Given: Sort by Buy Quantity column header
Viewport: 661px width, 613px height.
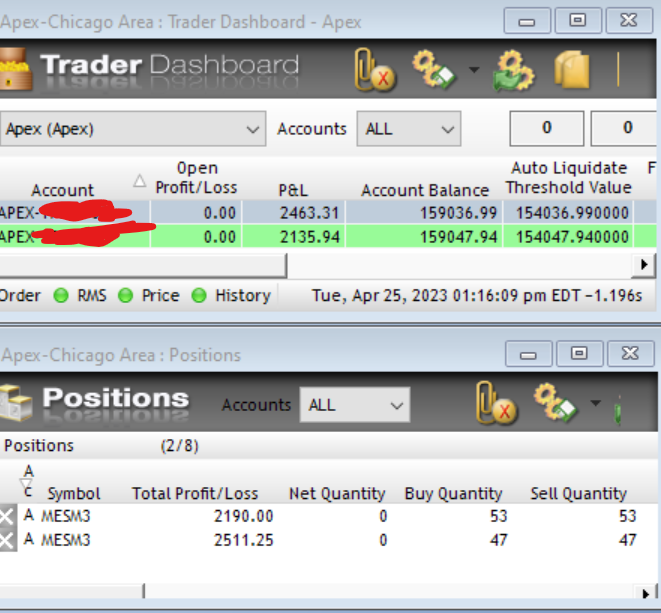Looking at the screenshot, I should (453, 493).
